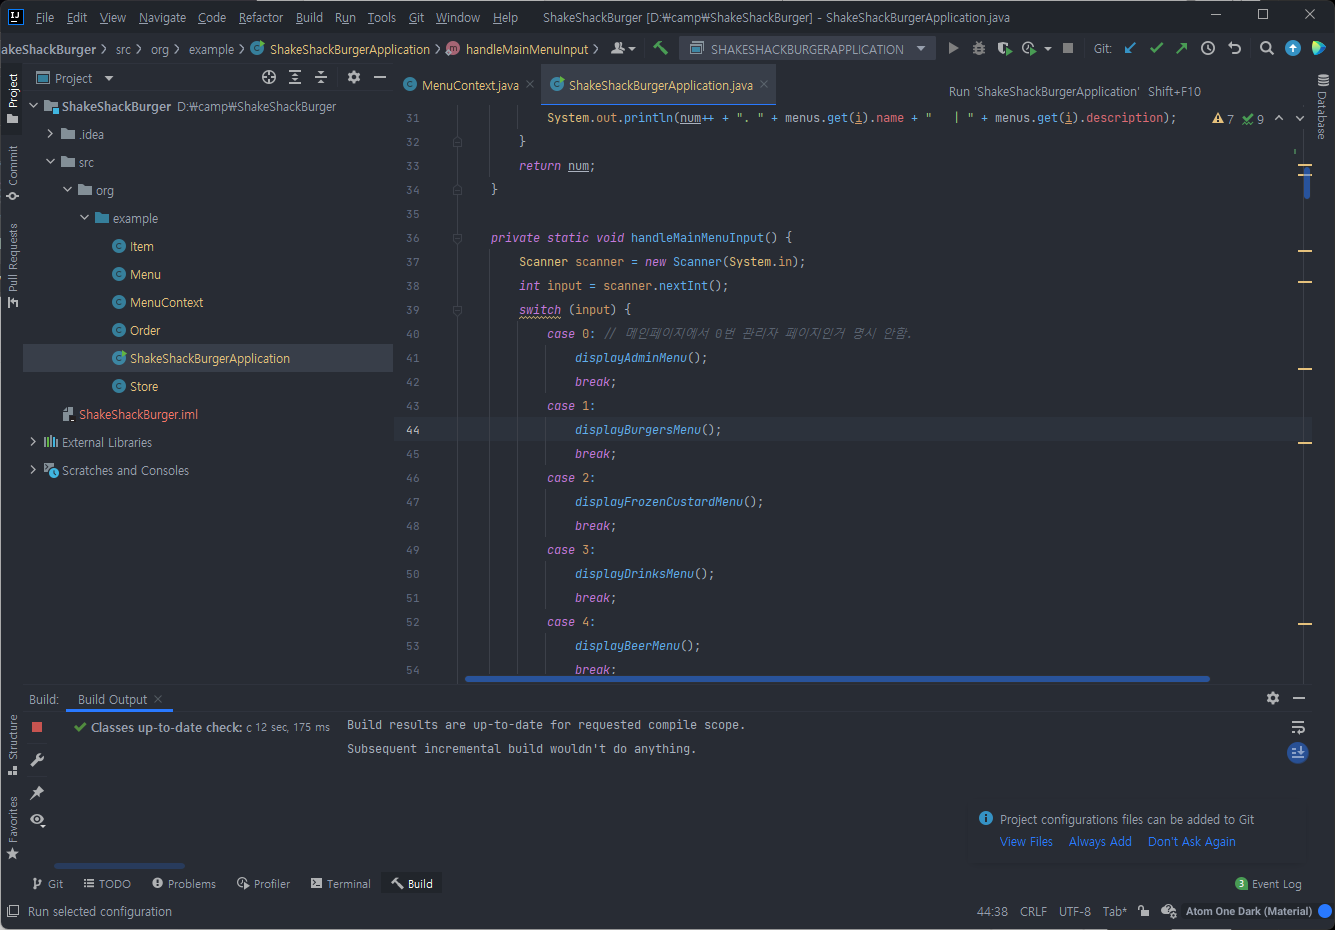Image resolution: width=1335 pixels, height=930 pixels.
Task: Select the Store class in tree
Action: click(x=144, y=386)
